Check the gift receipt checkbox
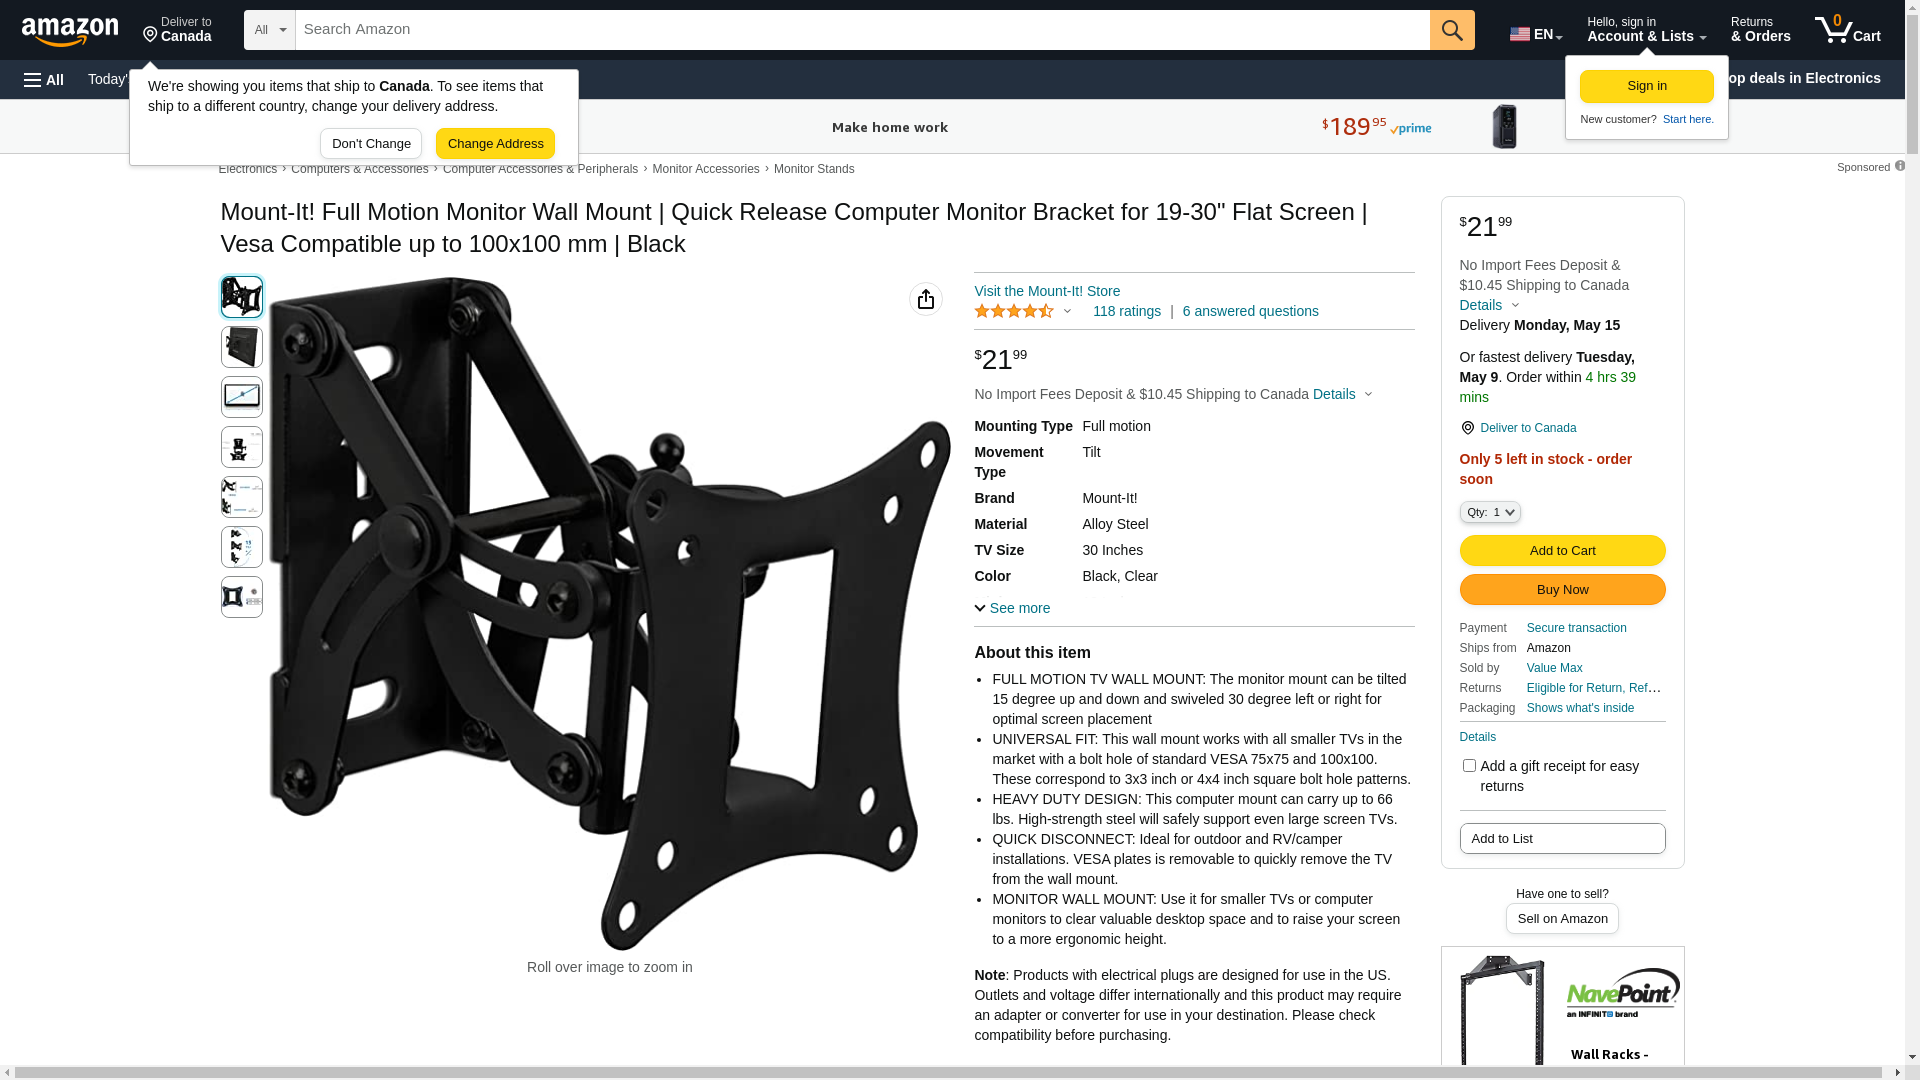 pos(1469,766)
